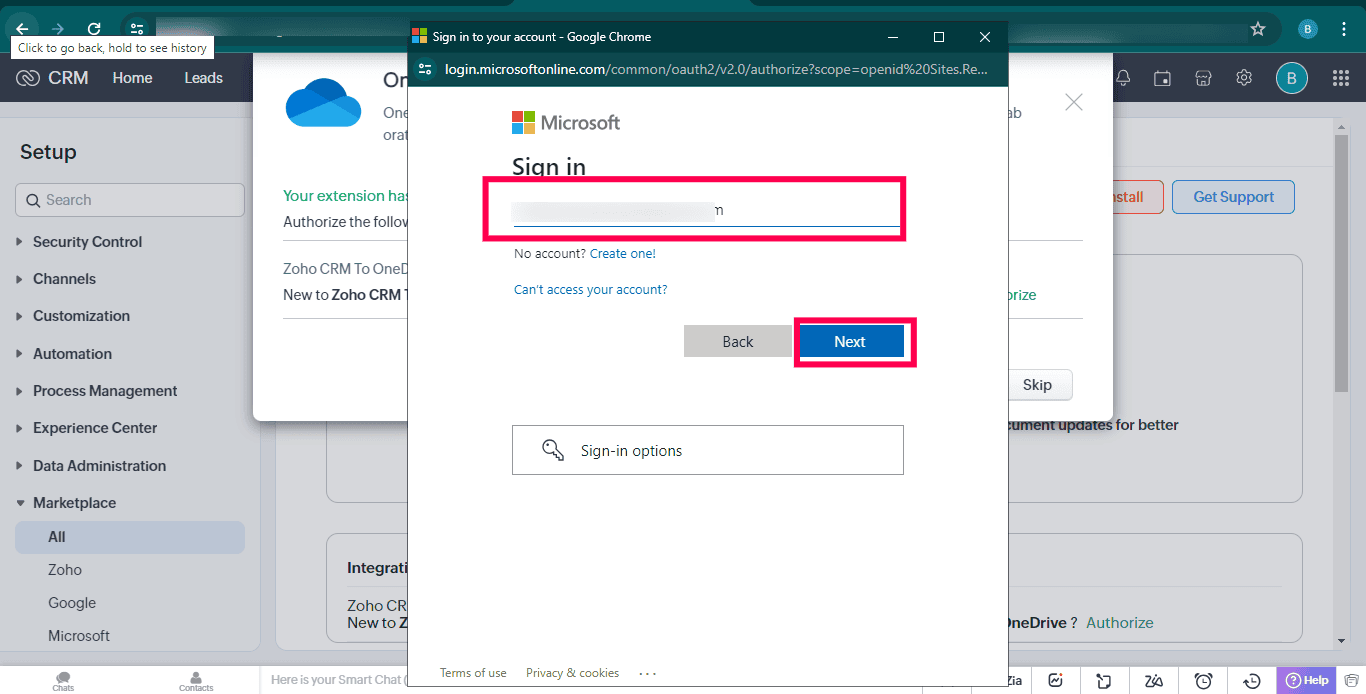The height and width of the screenshot is (694, 1366).
Task: Click the site info icon in popup address bar
Action: 425,69
